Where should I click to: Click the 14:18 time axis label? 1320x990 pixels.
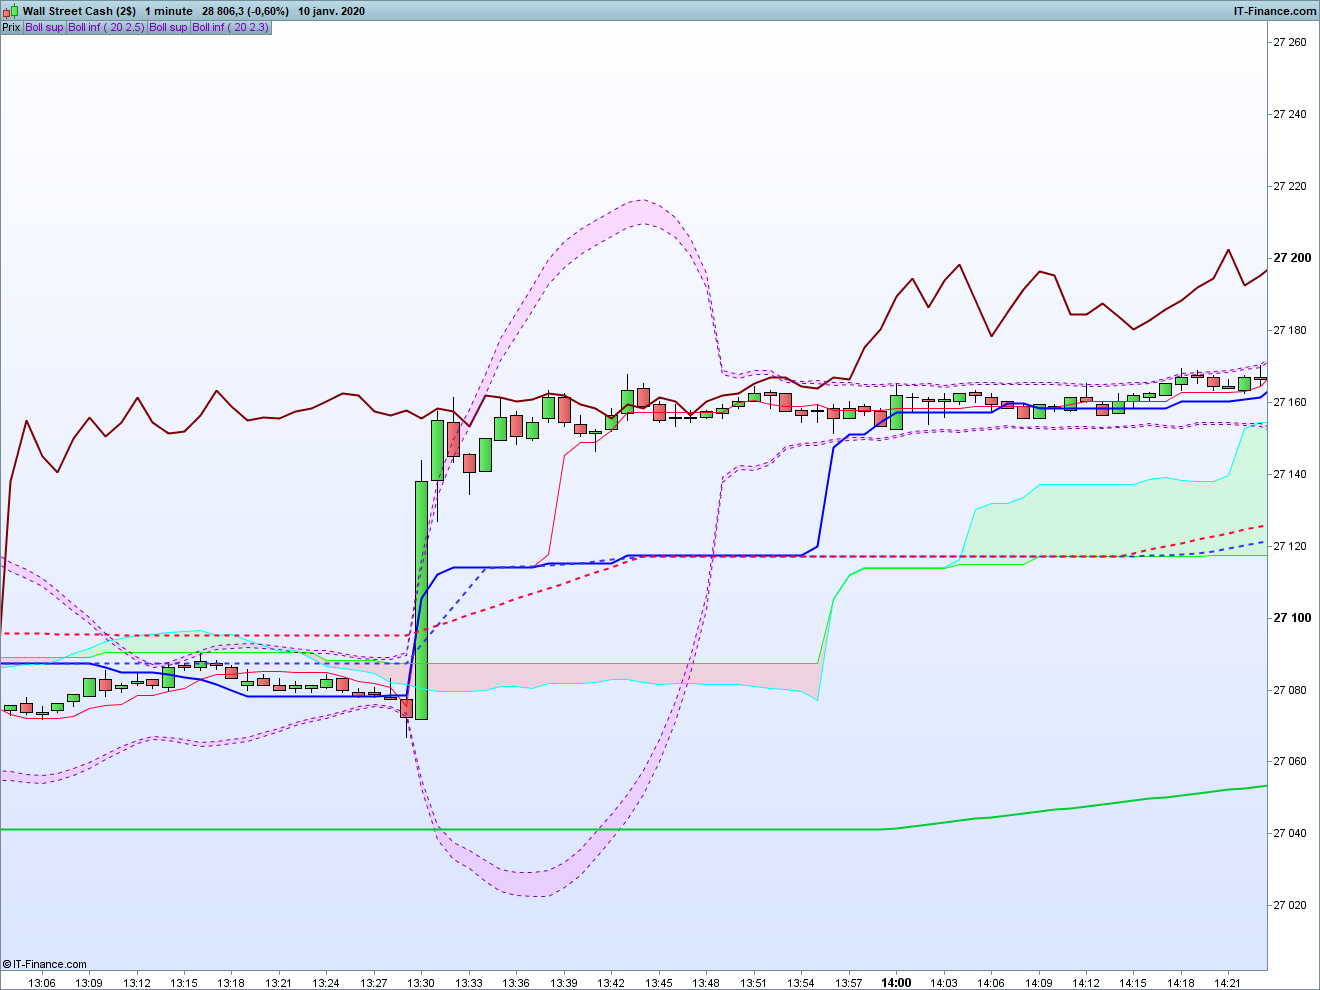point(1181,983)
